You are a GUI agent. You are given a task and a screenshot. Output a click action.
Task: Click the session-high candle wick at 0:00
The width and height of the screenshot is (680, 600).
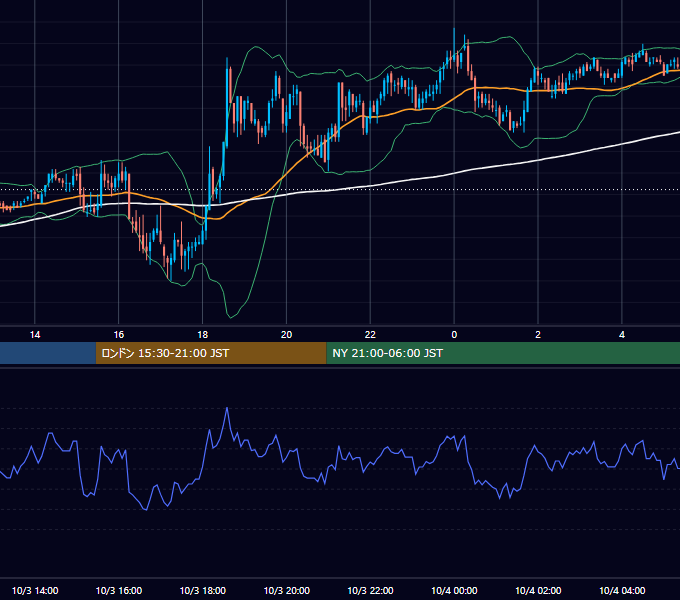pyautogui.click(x=454, y=41)
